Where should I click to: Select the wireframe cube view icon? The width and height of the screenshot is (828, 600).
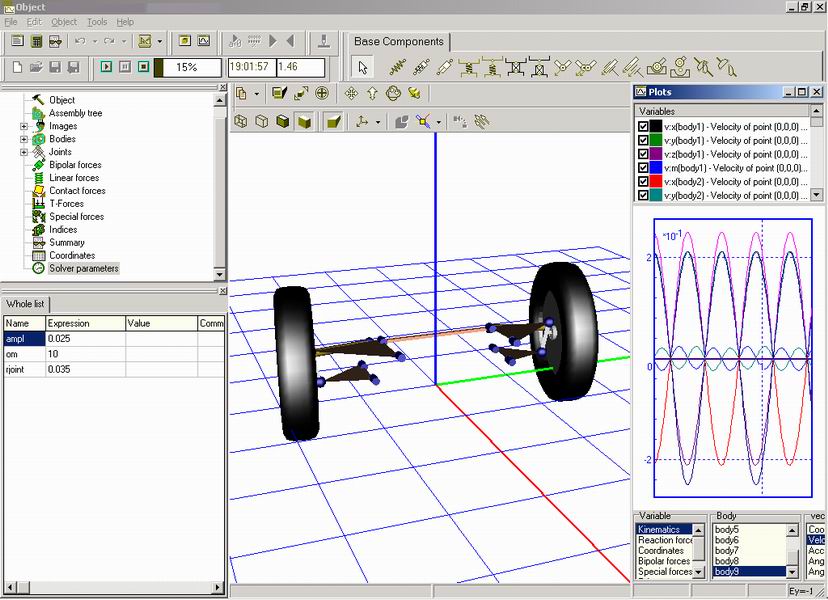241,122
